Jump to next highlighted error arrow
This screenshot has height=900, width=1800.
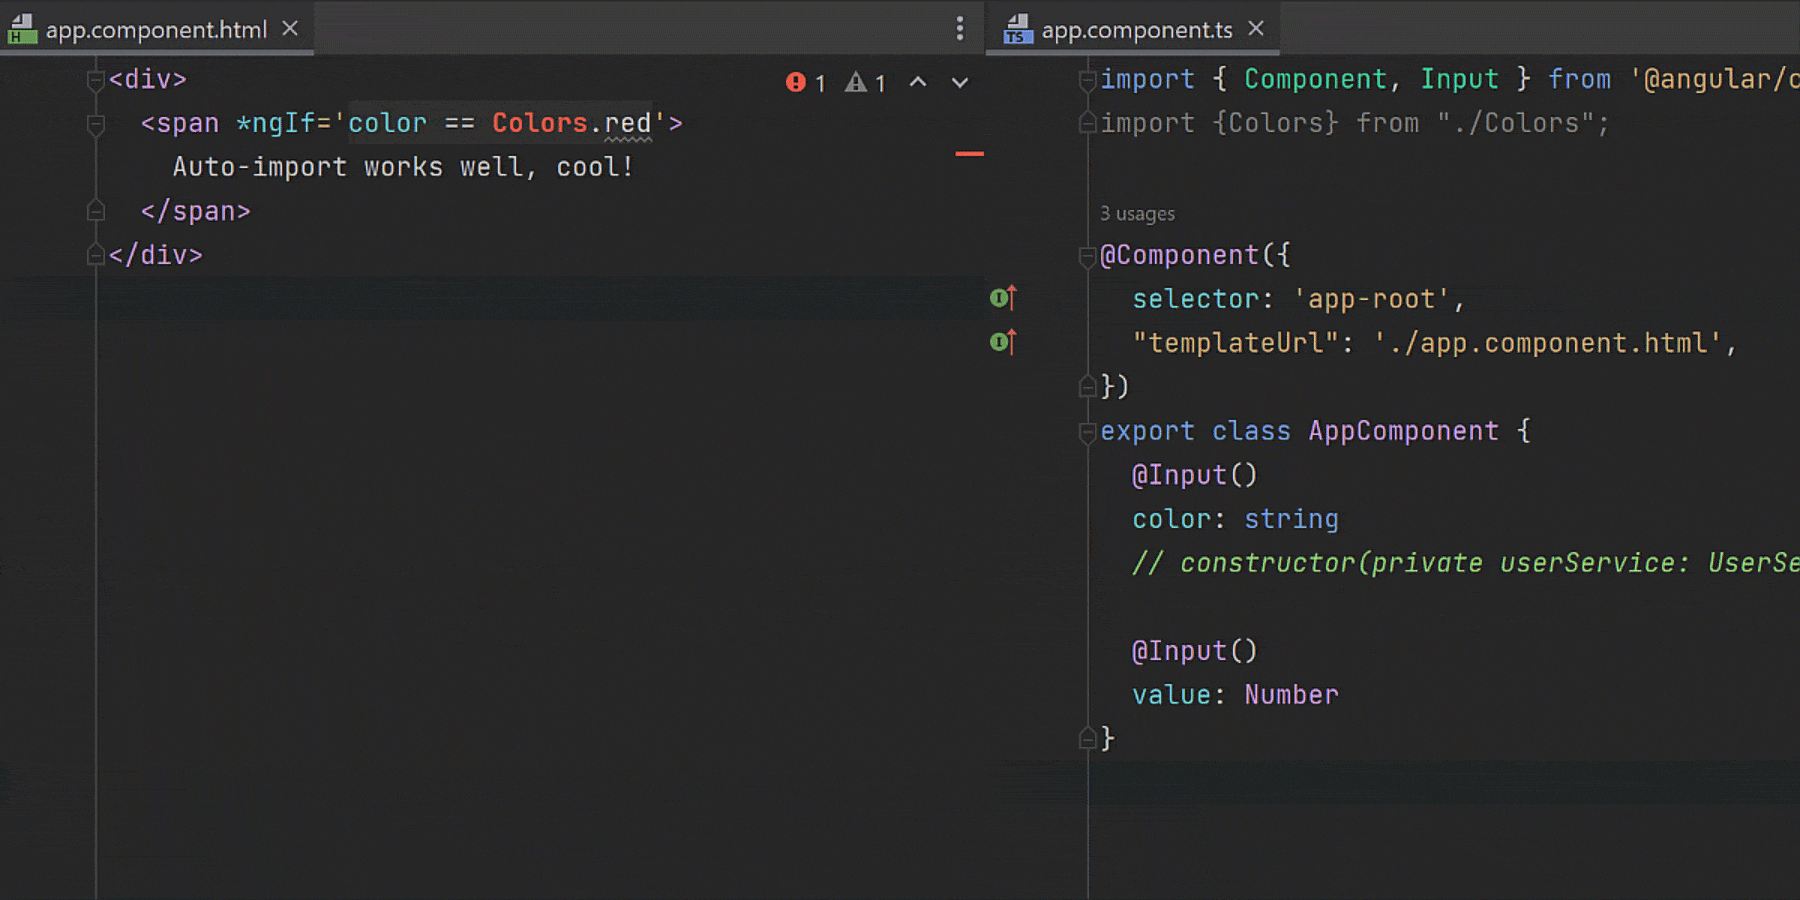[960, 83]
